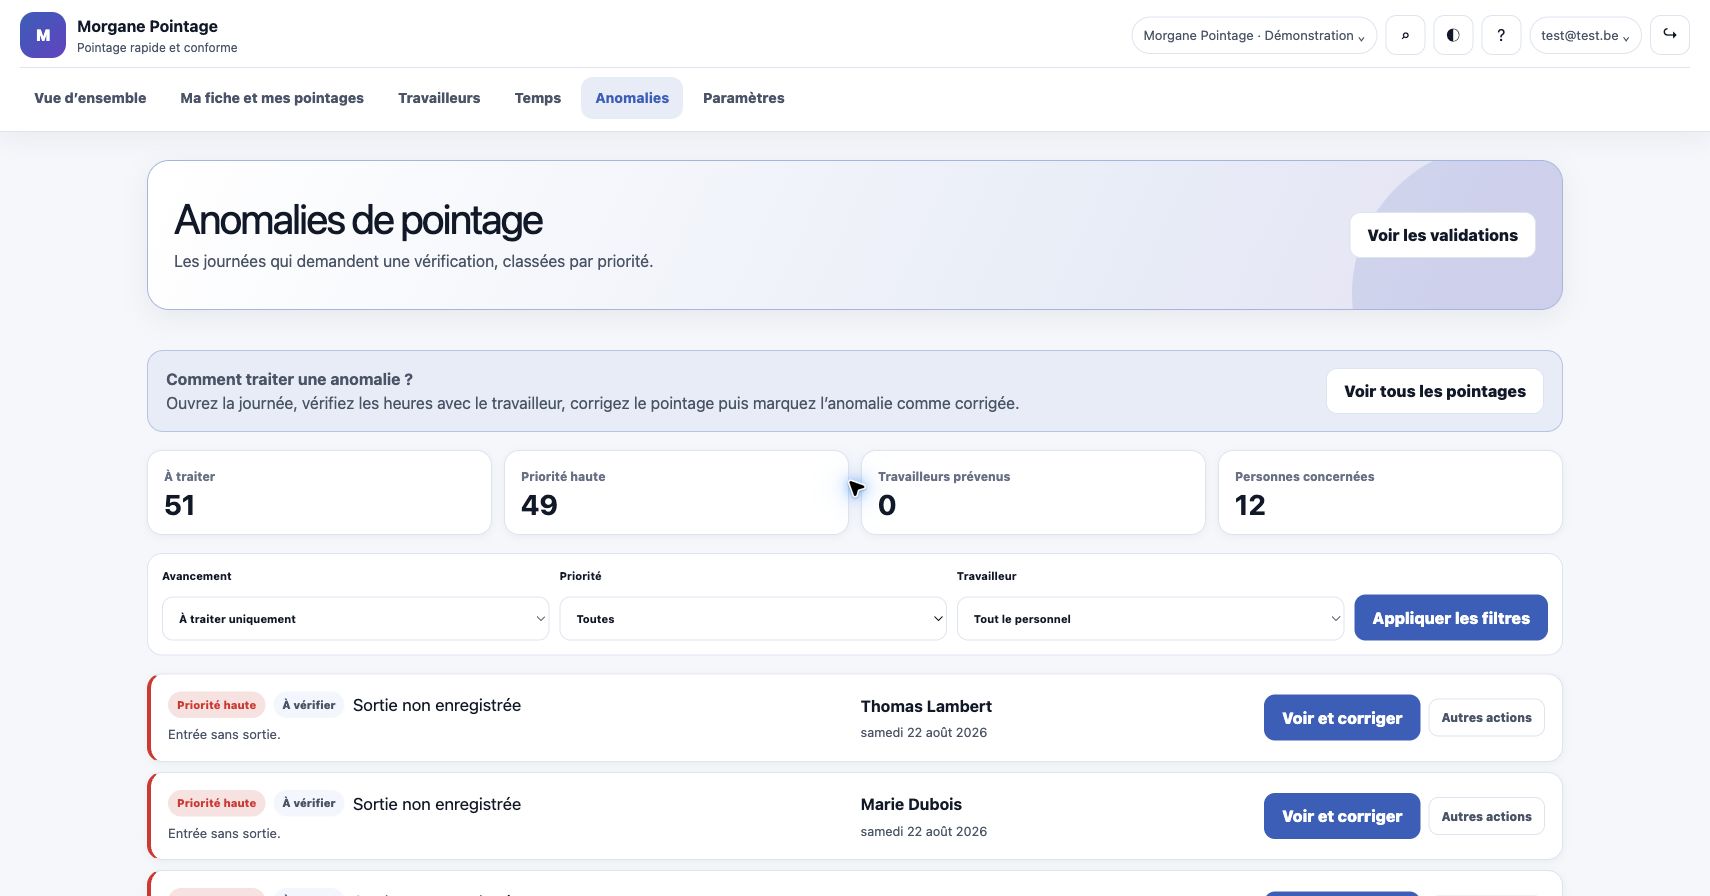The height and width of the screenshot is (896, 1710).
Task: Open help via the question mark icon
Action: coord(1501,35)
